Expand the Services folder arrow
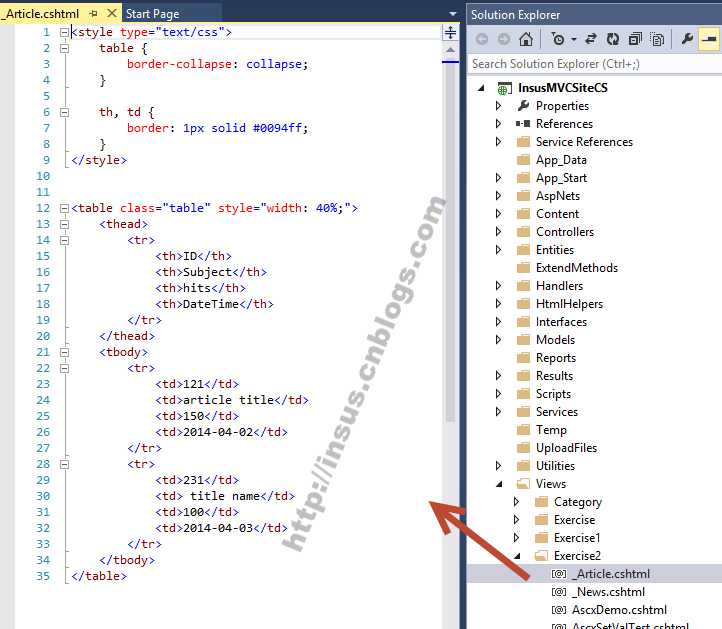 click(498, 412)
